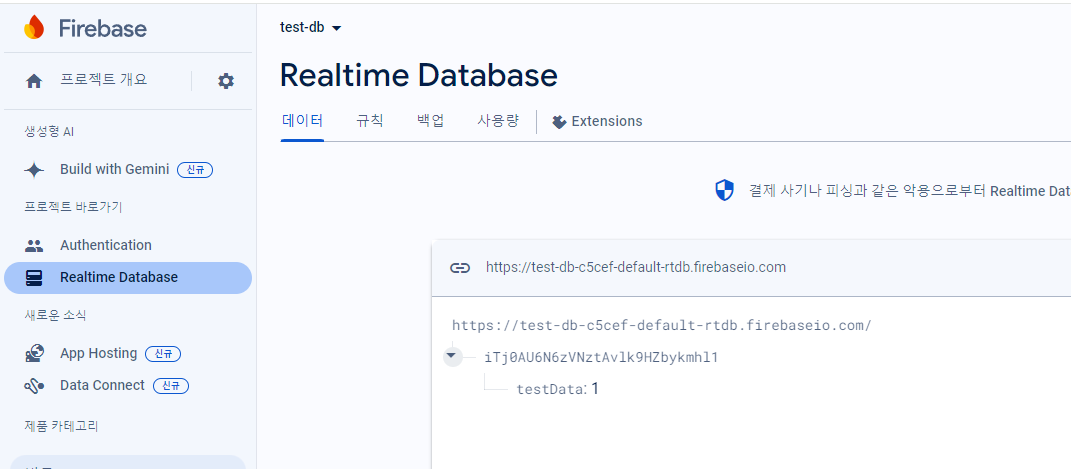Click the security warning banner text

909,190
